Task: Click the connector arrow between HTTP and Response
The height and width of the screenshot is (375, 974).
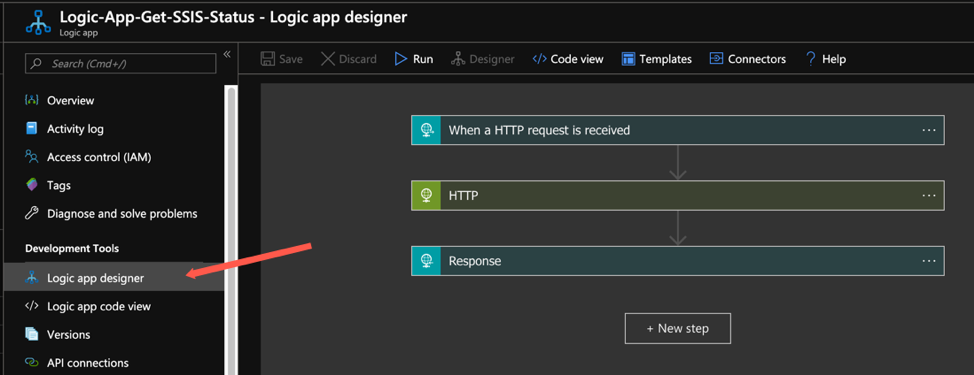Action: pyautogui.click(x=678, y=228)
